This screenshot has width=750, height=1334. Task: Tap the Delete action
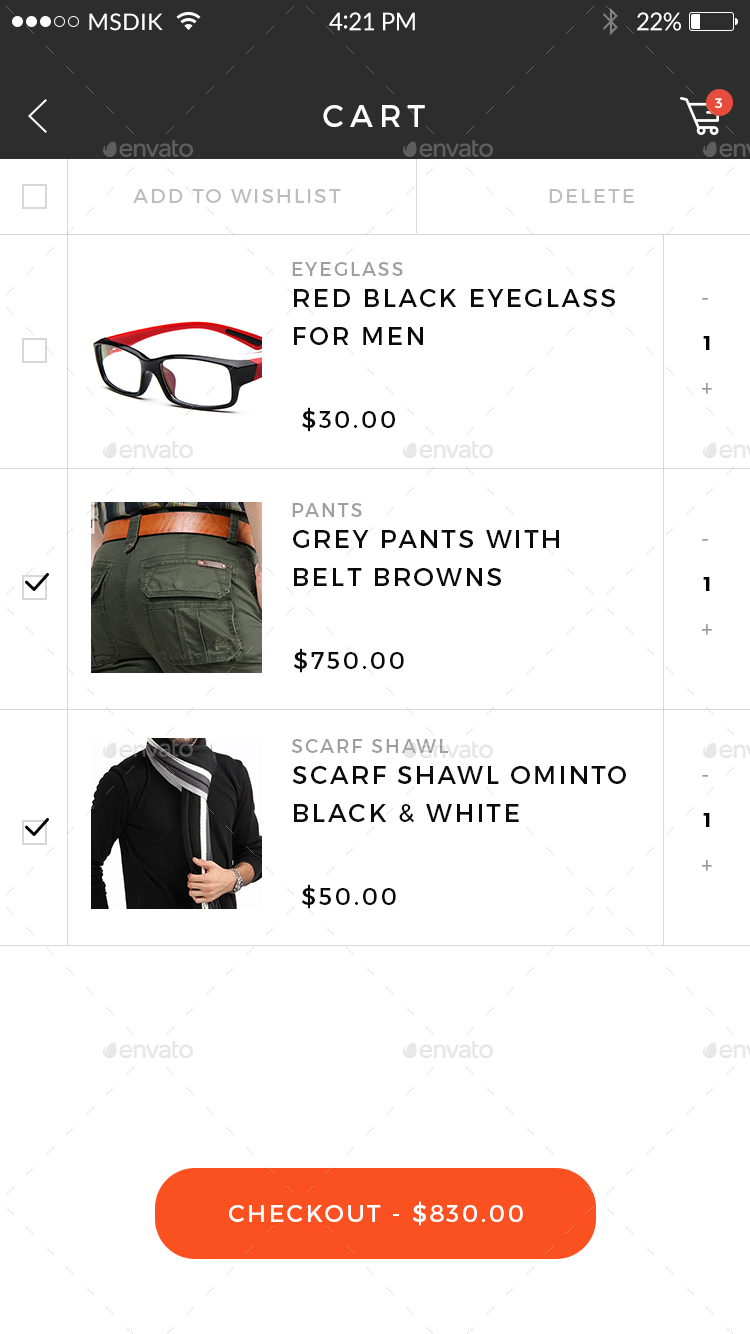tap(591, 196)
